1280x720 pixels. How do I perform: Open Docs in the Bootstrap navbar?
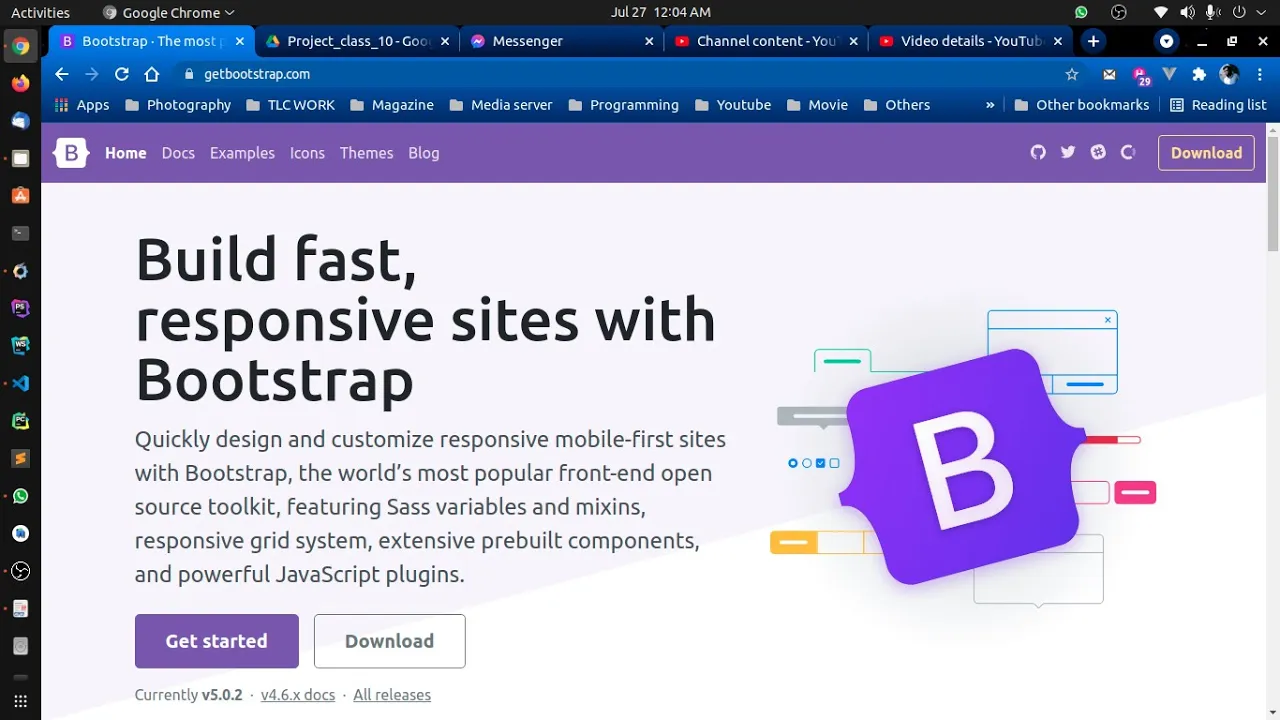click(x=178, y=153)
